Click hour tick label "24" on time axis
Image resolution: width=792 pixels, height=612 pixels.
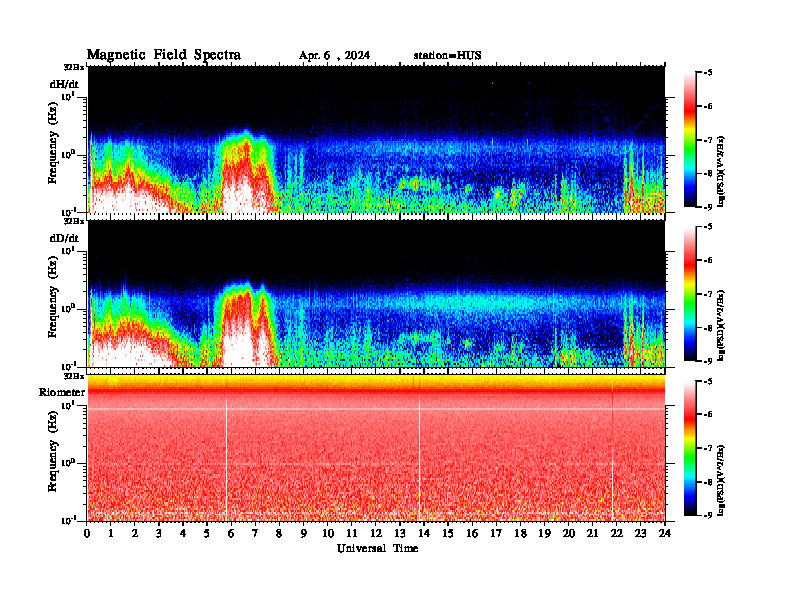(665, 533)
